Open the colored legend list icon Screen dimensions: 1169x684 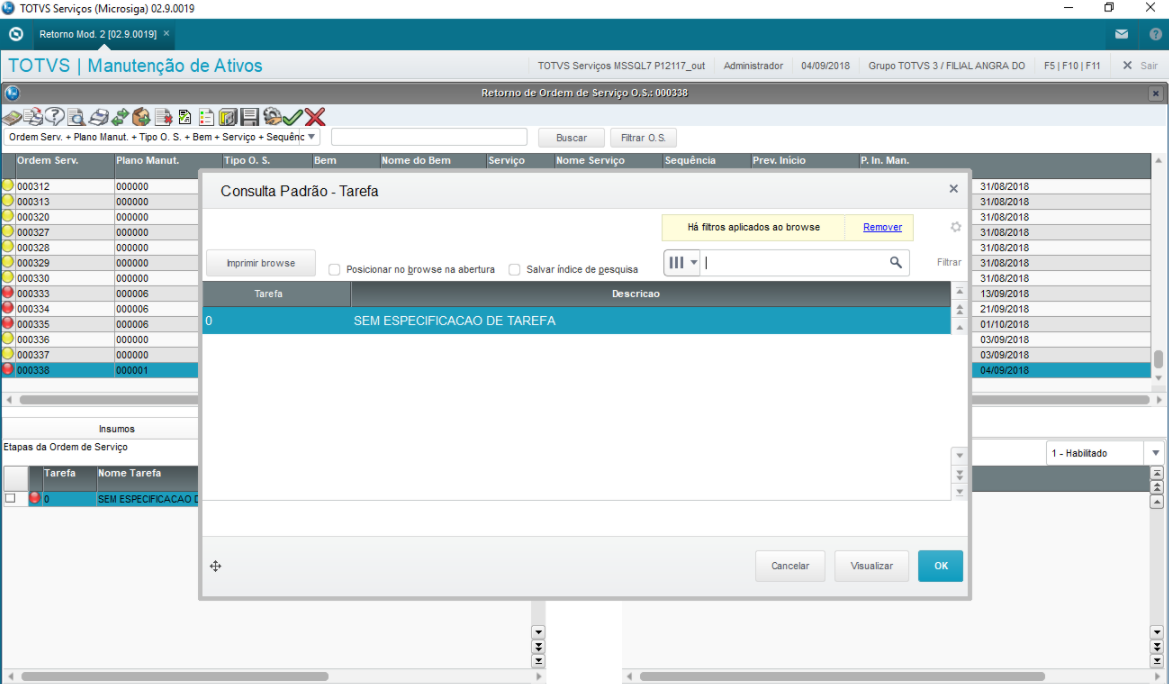[x=207, y=117]
